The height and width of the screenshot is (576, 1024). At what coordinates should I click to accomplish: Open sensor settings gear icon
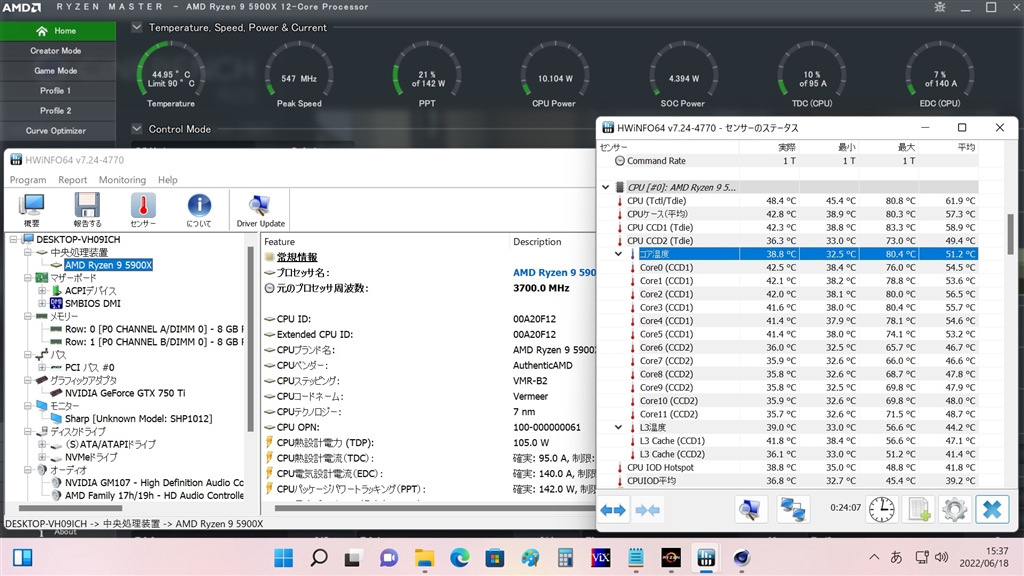(x=955, y=509)
